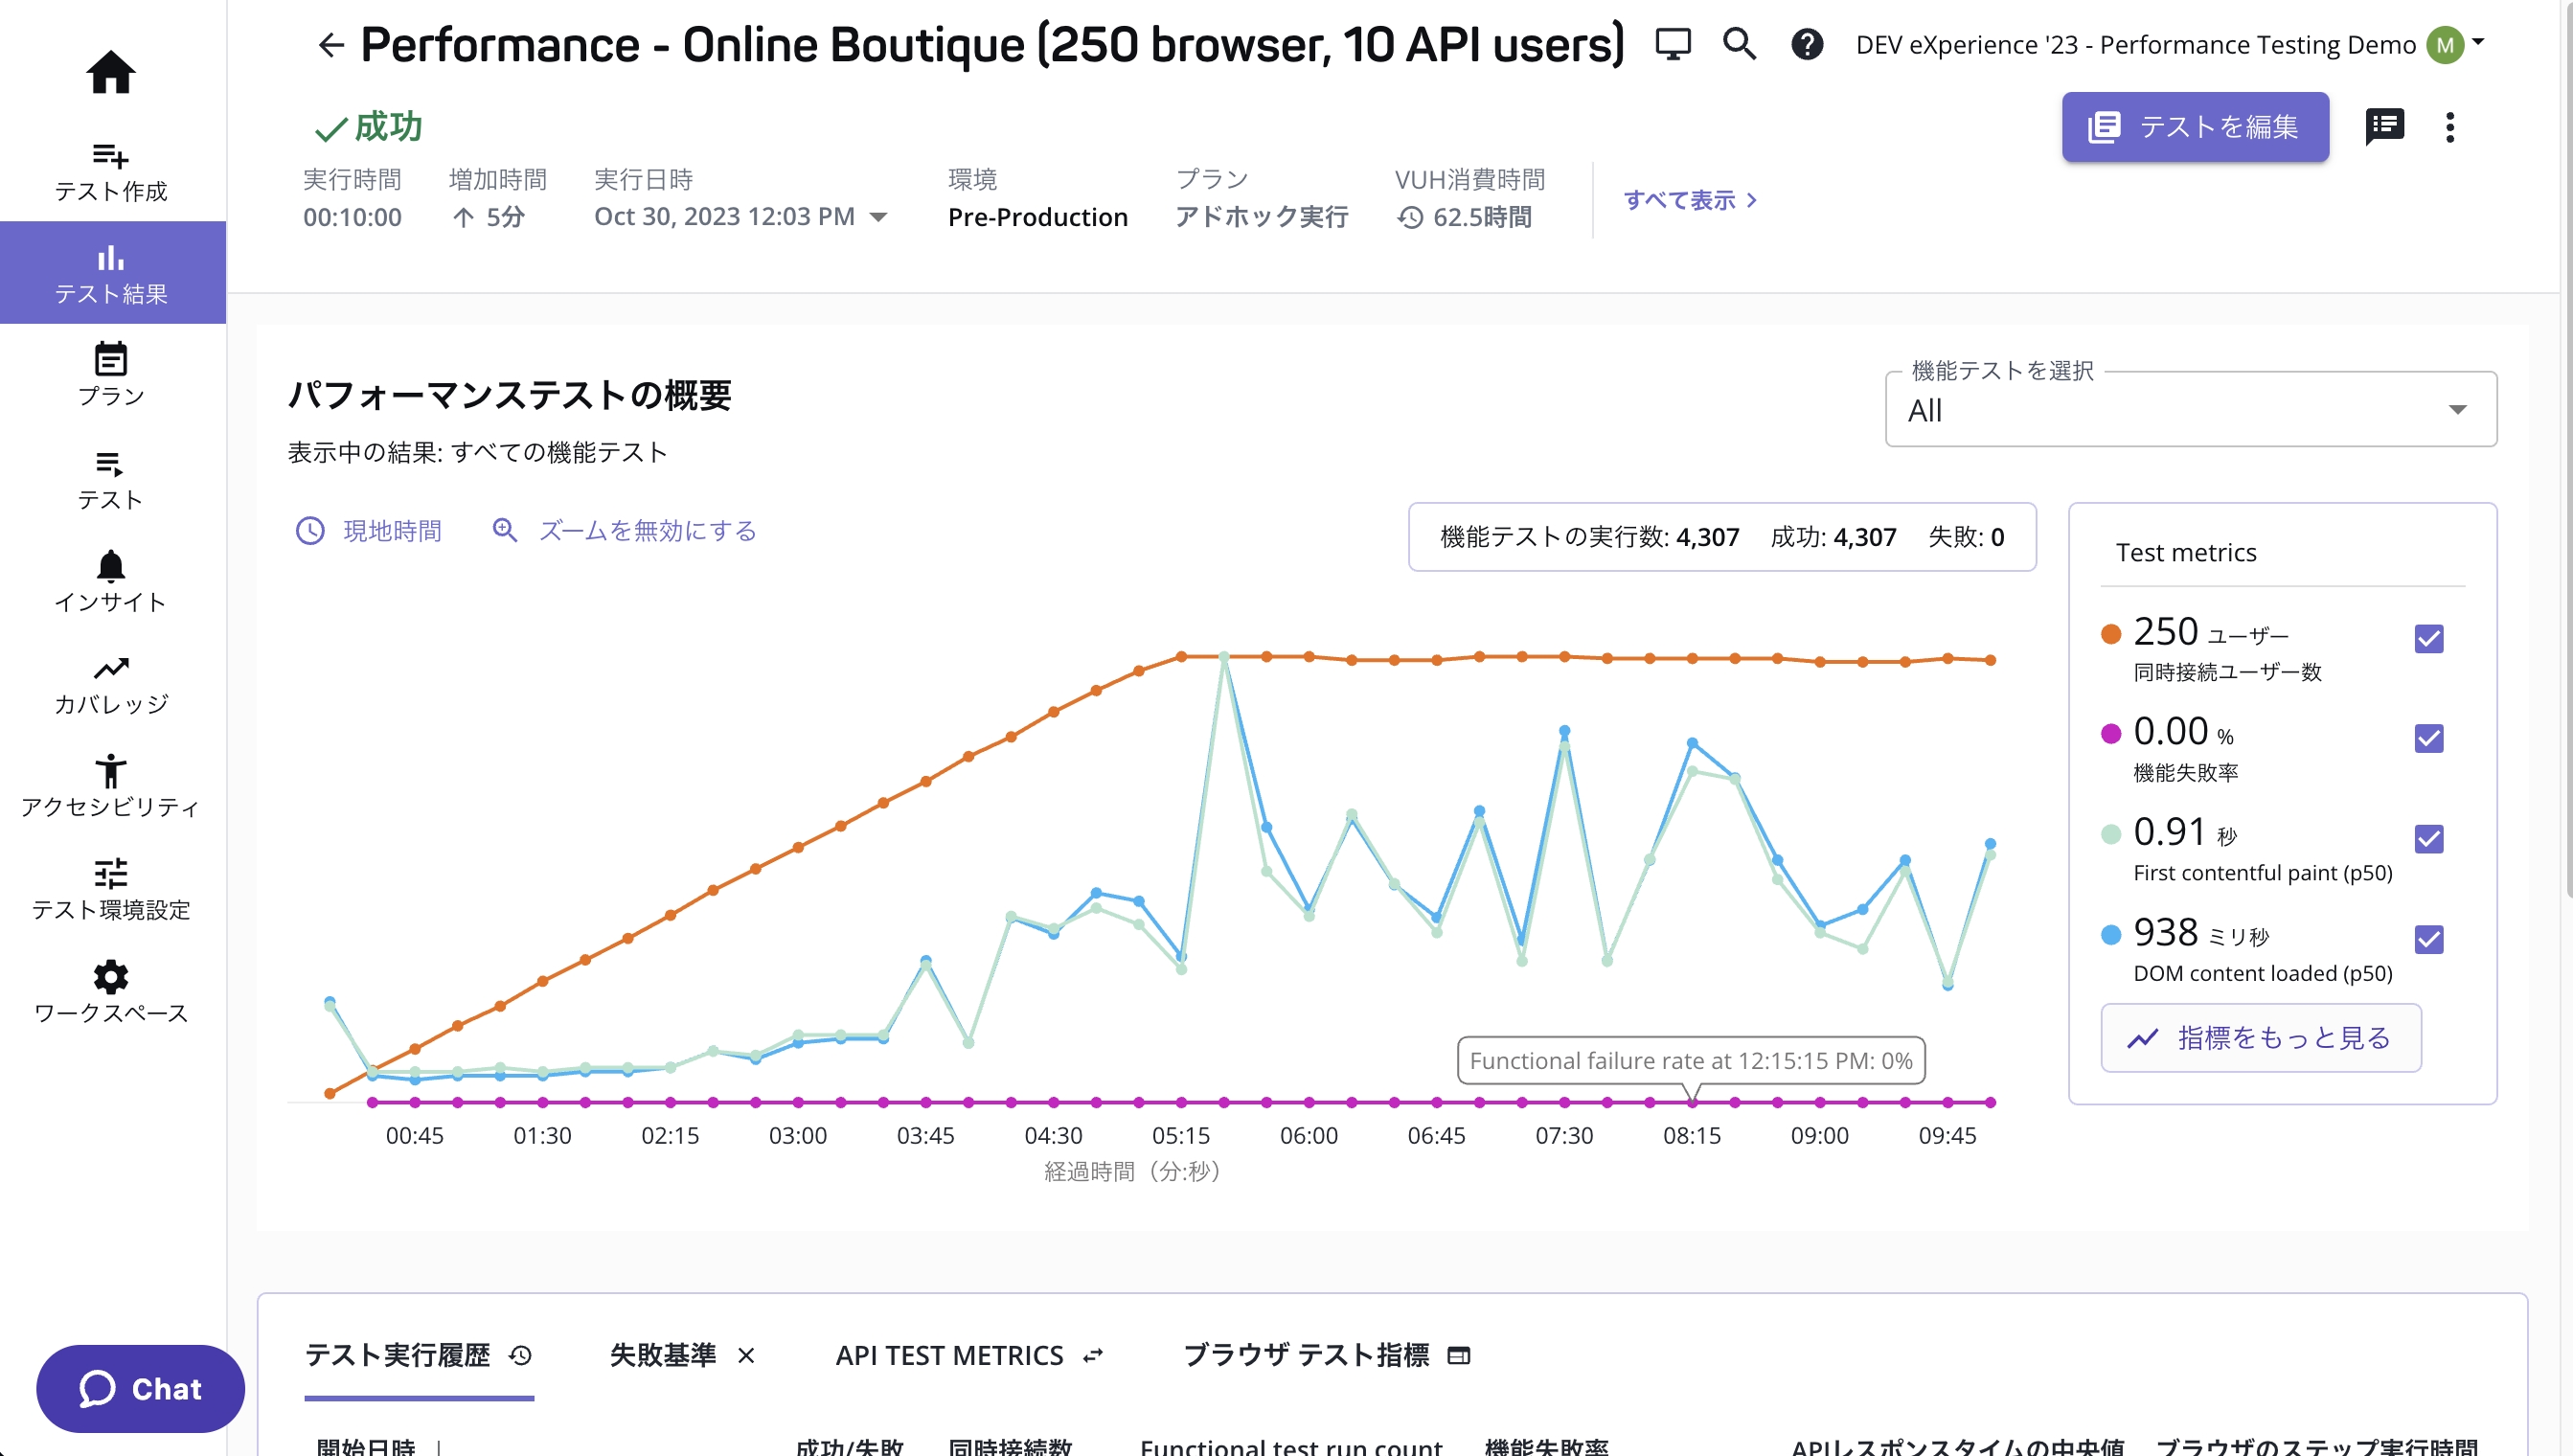This screenshot has height=1456, width=2573.
Task: Click the help question mark icon
Action: click(x=1807, y=45)
